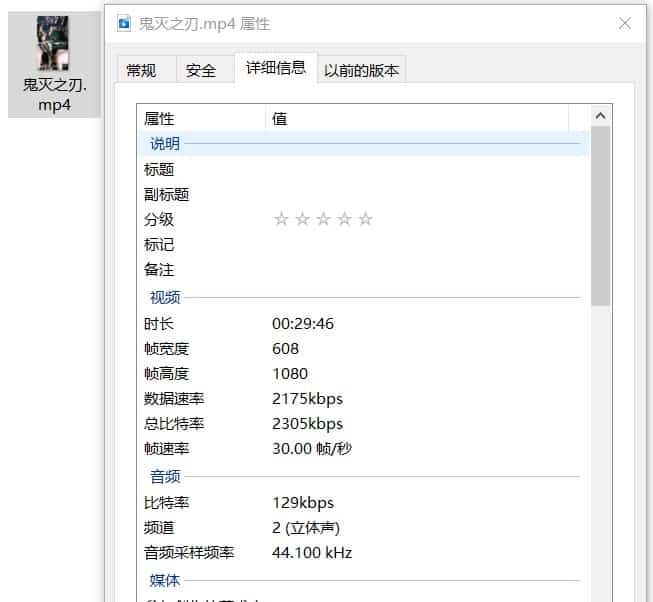Give the file five stars
653x602 pixels.
pos(365,219)
